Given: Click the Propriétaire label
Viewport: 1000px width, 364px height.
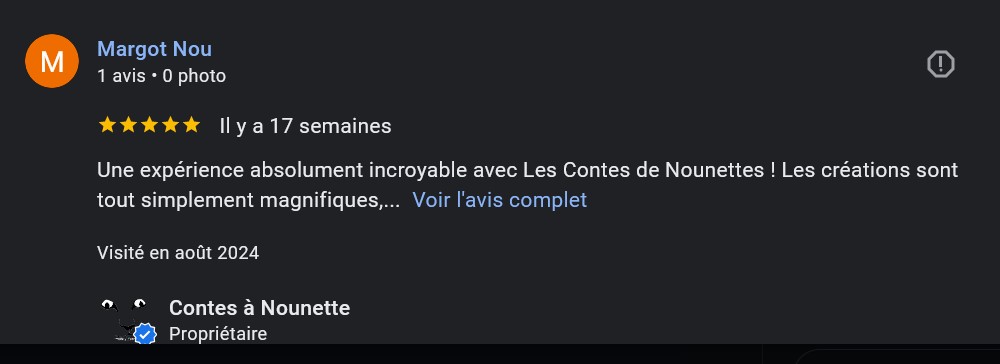Looking at the screenshot, I should [217, 334].
